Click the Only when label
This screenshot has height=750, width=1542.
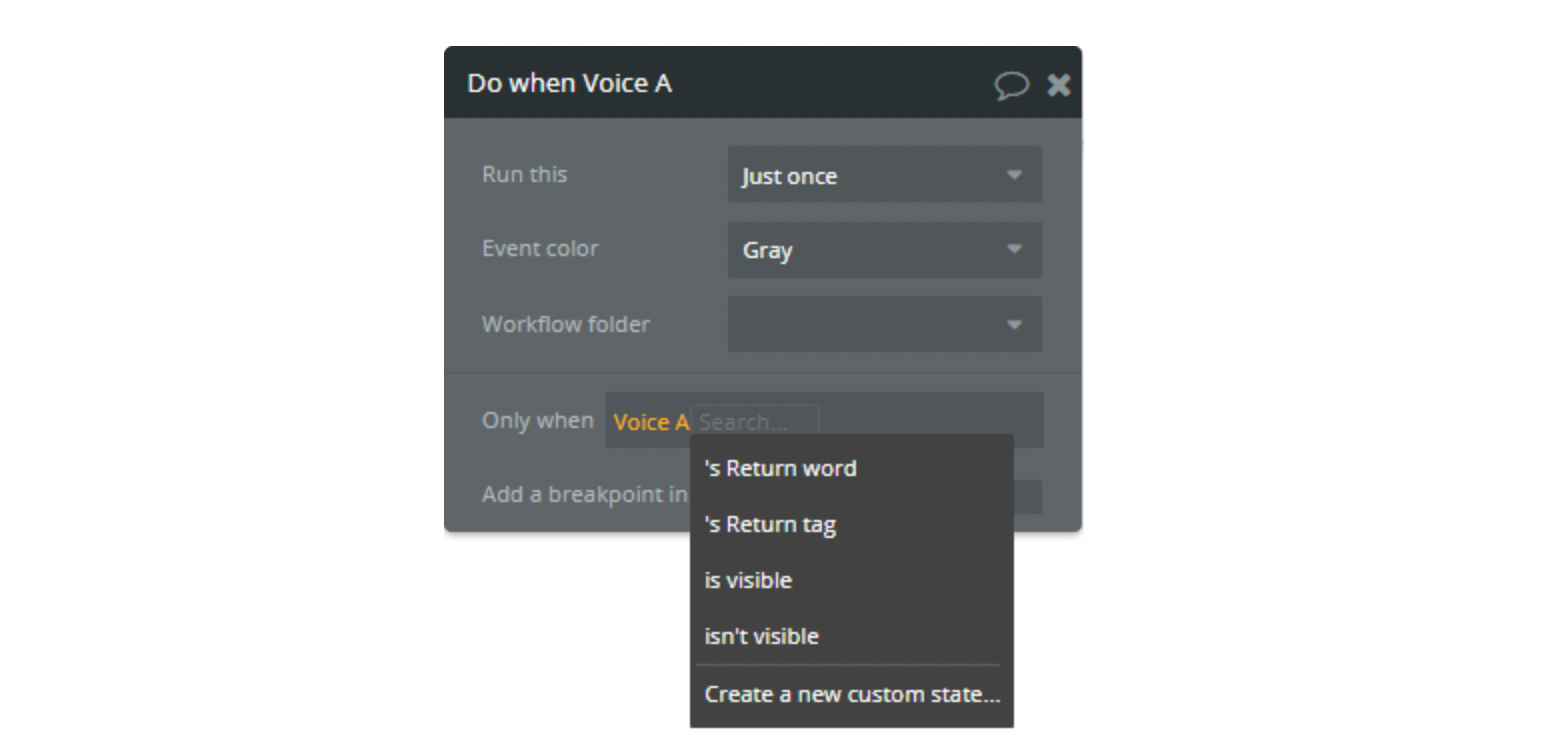[538, 420]
